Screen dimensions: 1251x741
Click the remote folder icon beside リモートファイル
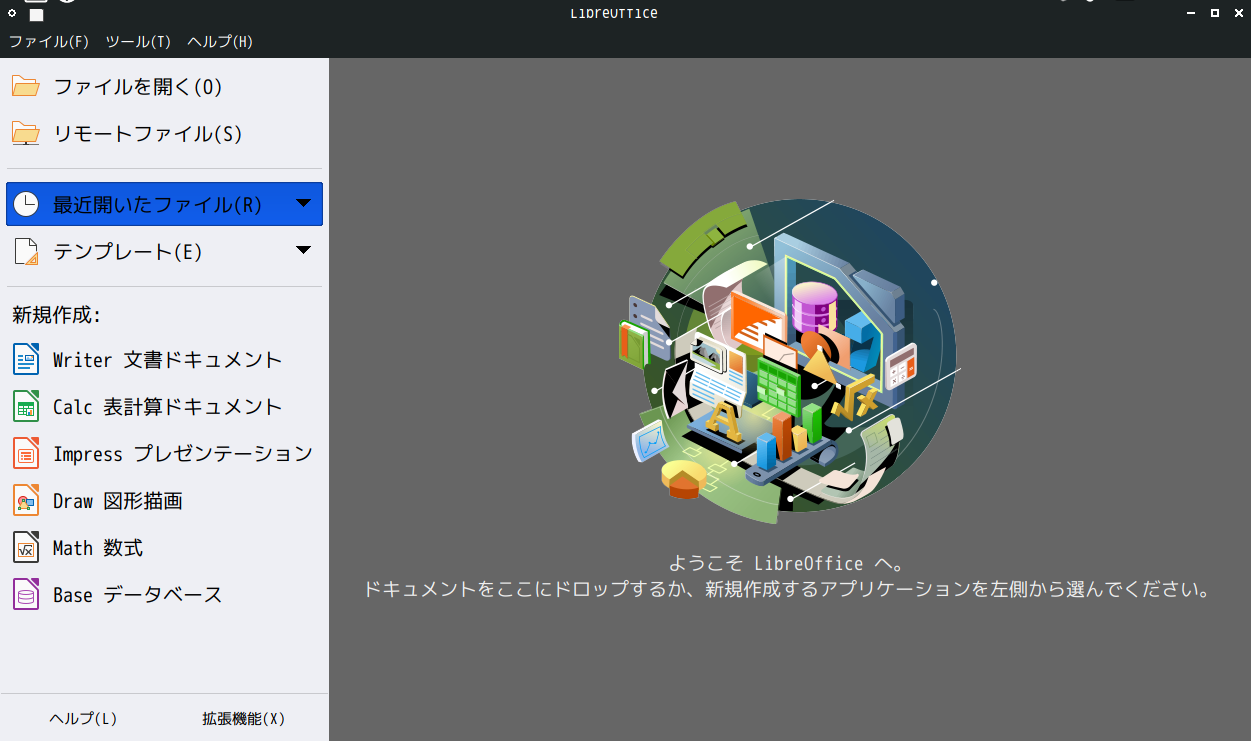26,134
